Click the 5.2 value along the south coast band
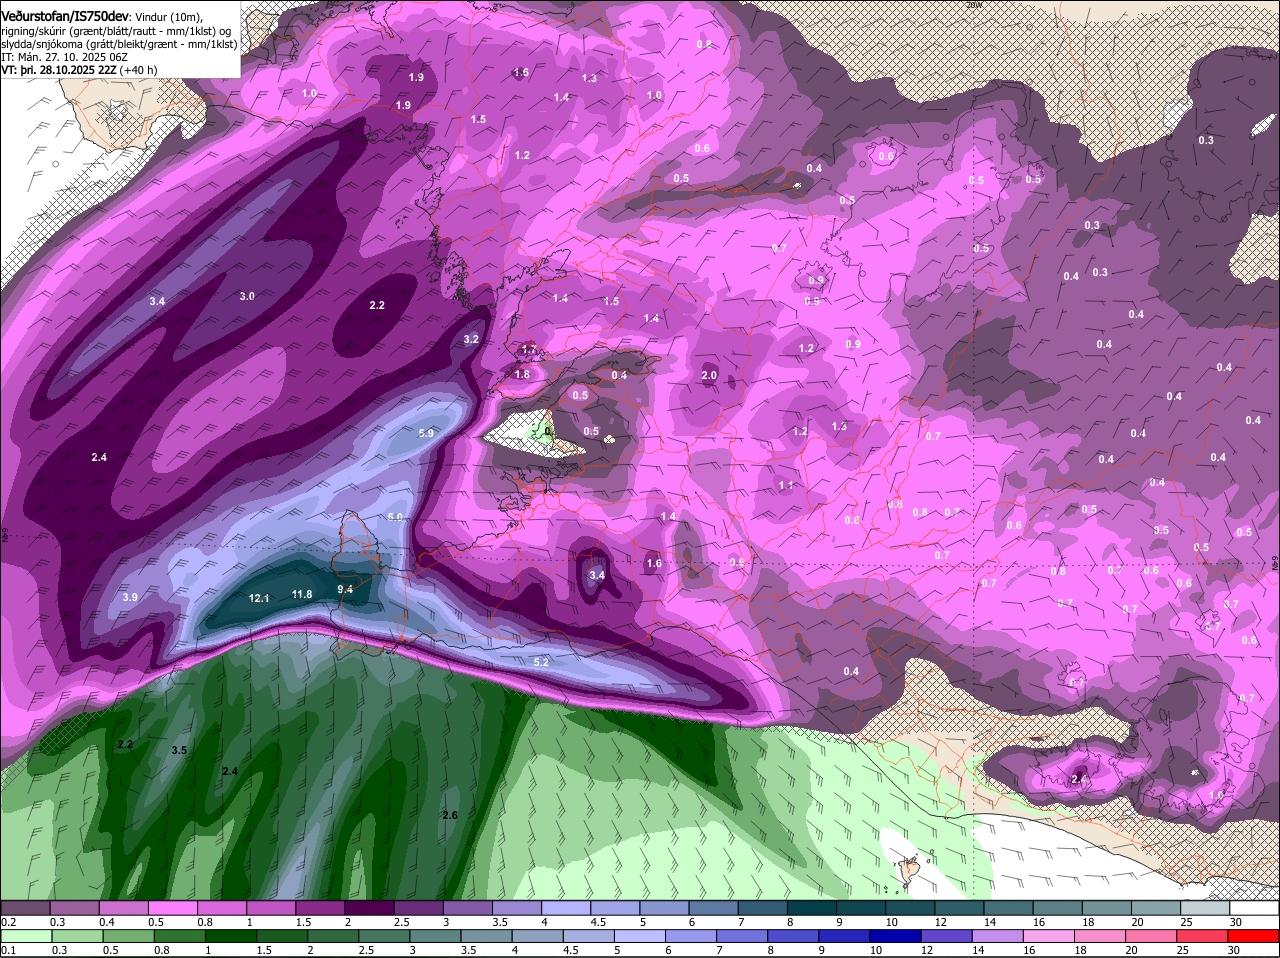1280x958 pixels. [x=542, y=662]
